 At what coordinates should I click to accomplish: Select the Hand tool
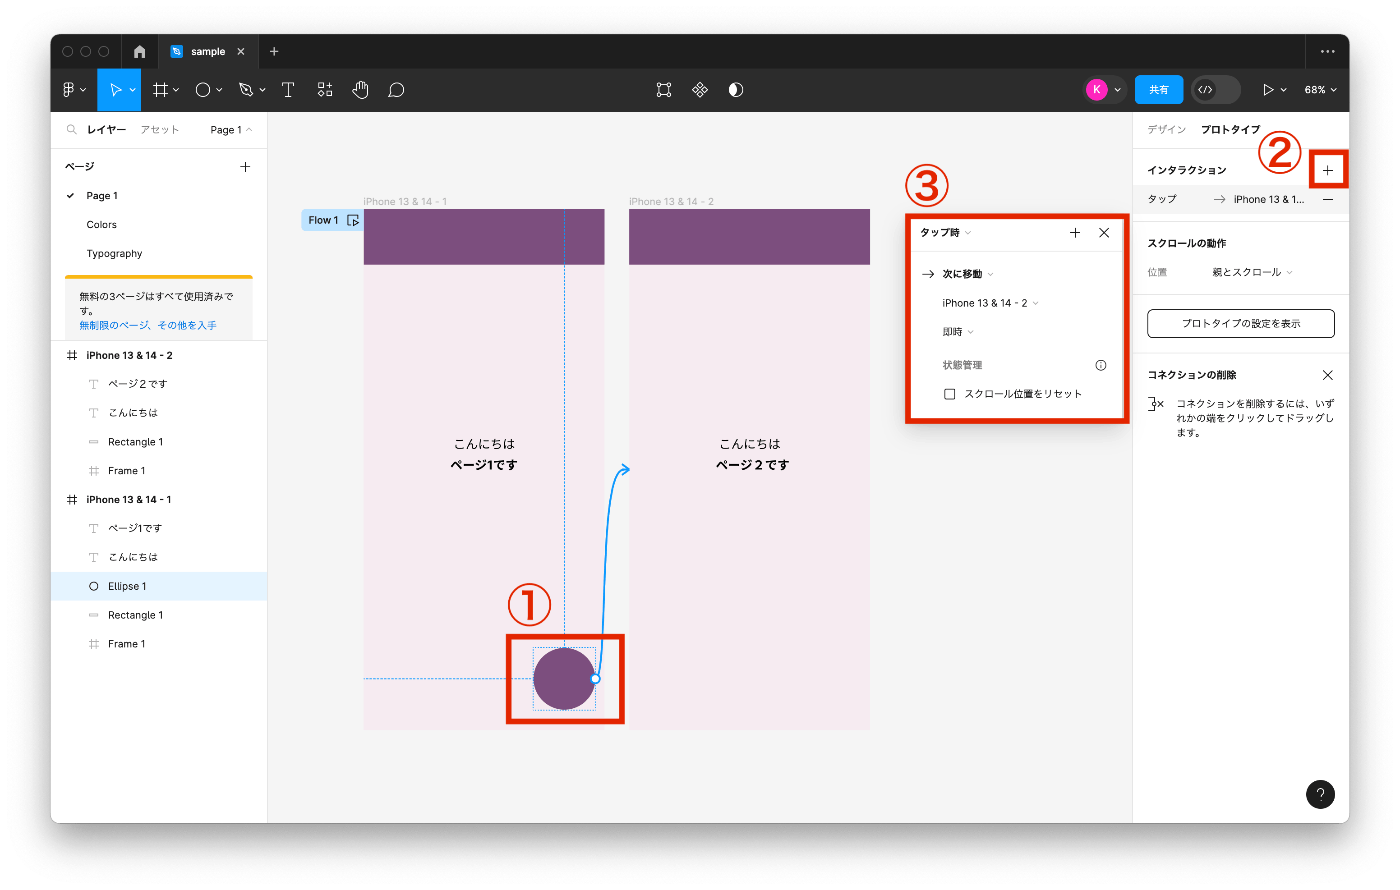[360, 90]
